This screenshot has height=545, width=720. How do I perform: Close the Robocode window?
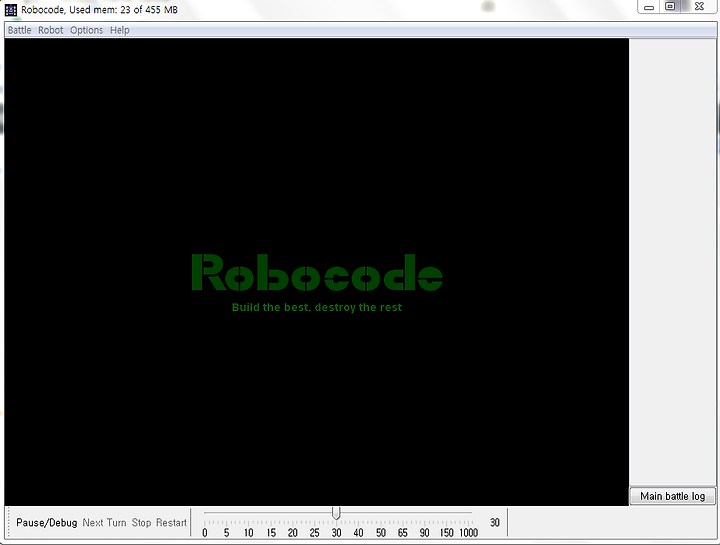(699, 6)
